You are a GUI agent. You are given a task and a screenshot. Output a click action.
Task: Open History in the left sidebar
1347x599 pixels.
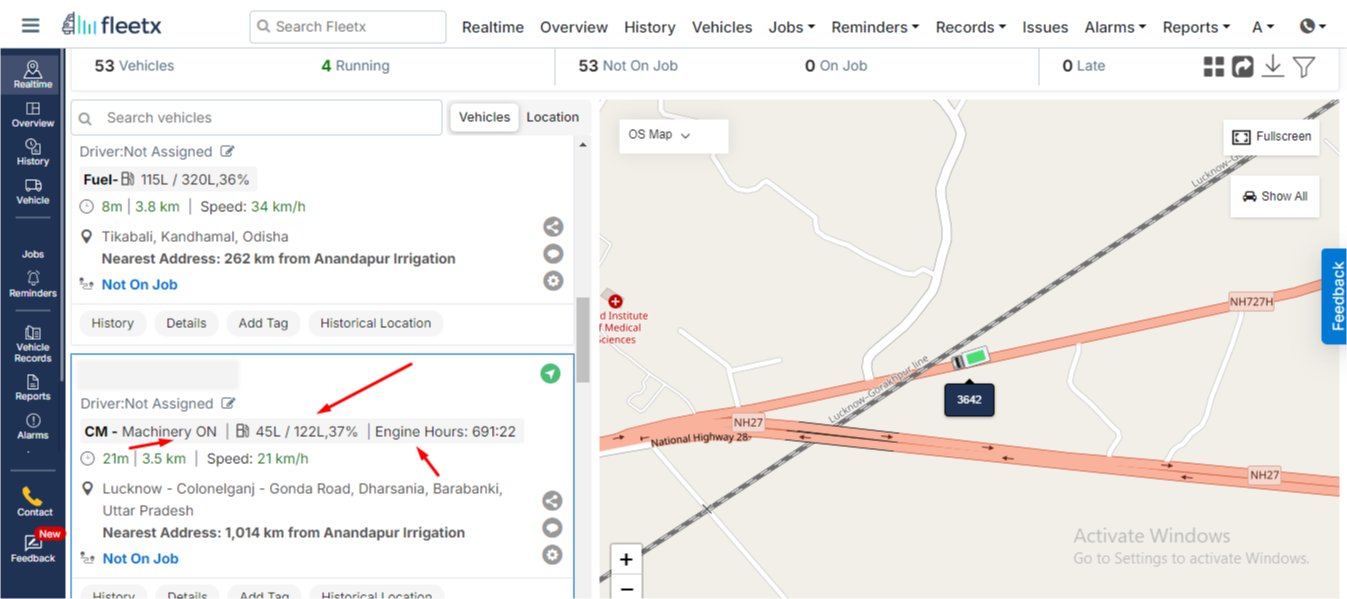click(x=33, y=153)
